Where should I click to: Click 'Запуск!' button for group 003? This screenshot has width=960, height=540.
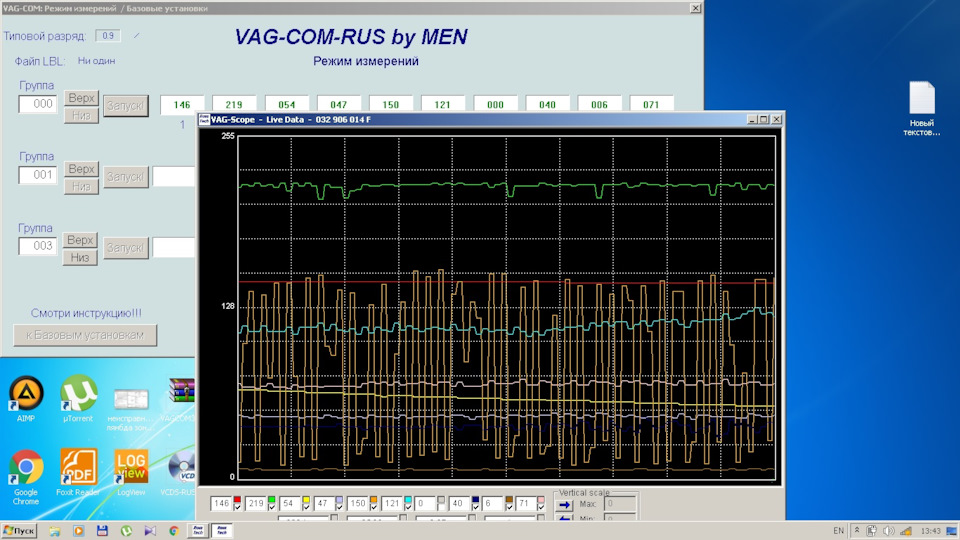pyautogui.click(x=126, y=248)
